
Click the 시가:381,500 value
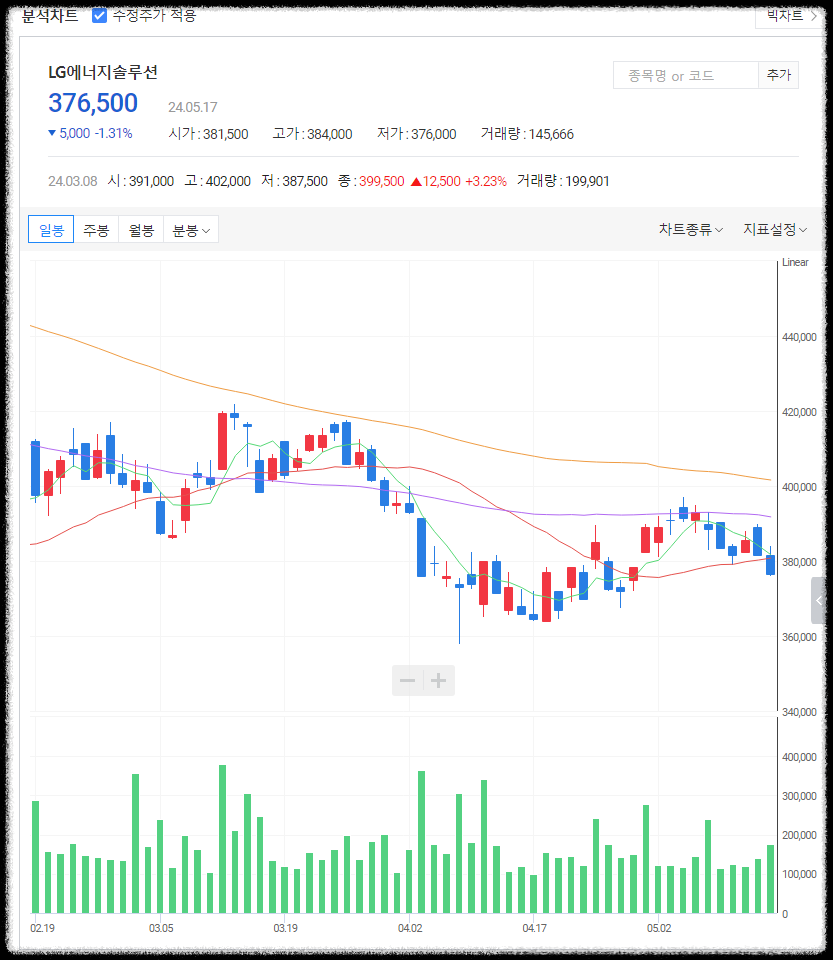[208, 134]
